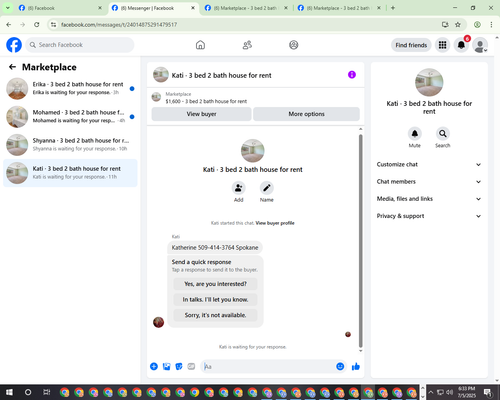Open the Chrome tab search dropdown arrow
This screenshot has width=500, height=400.
point(8,8)
